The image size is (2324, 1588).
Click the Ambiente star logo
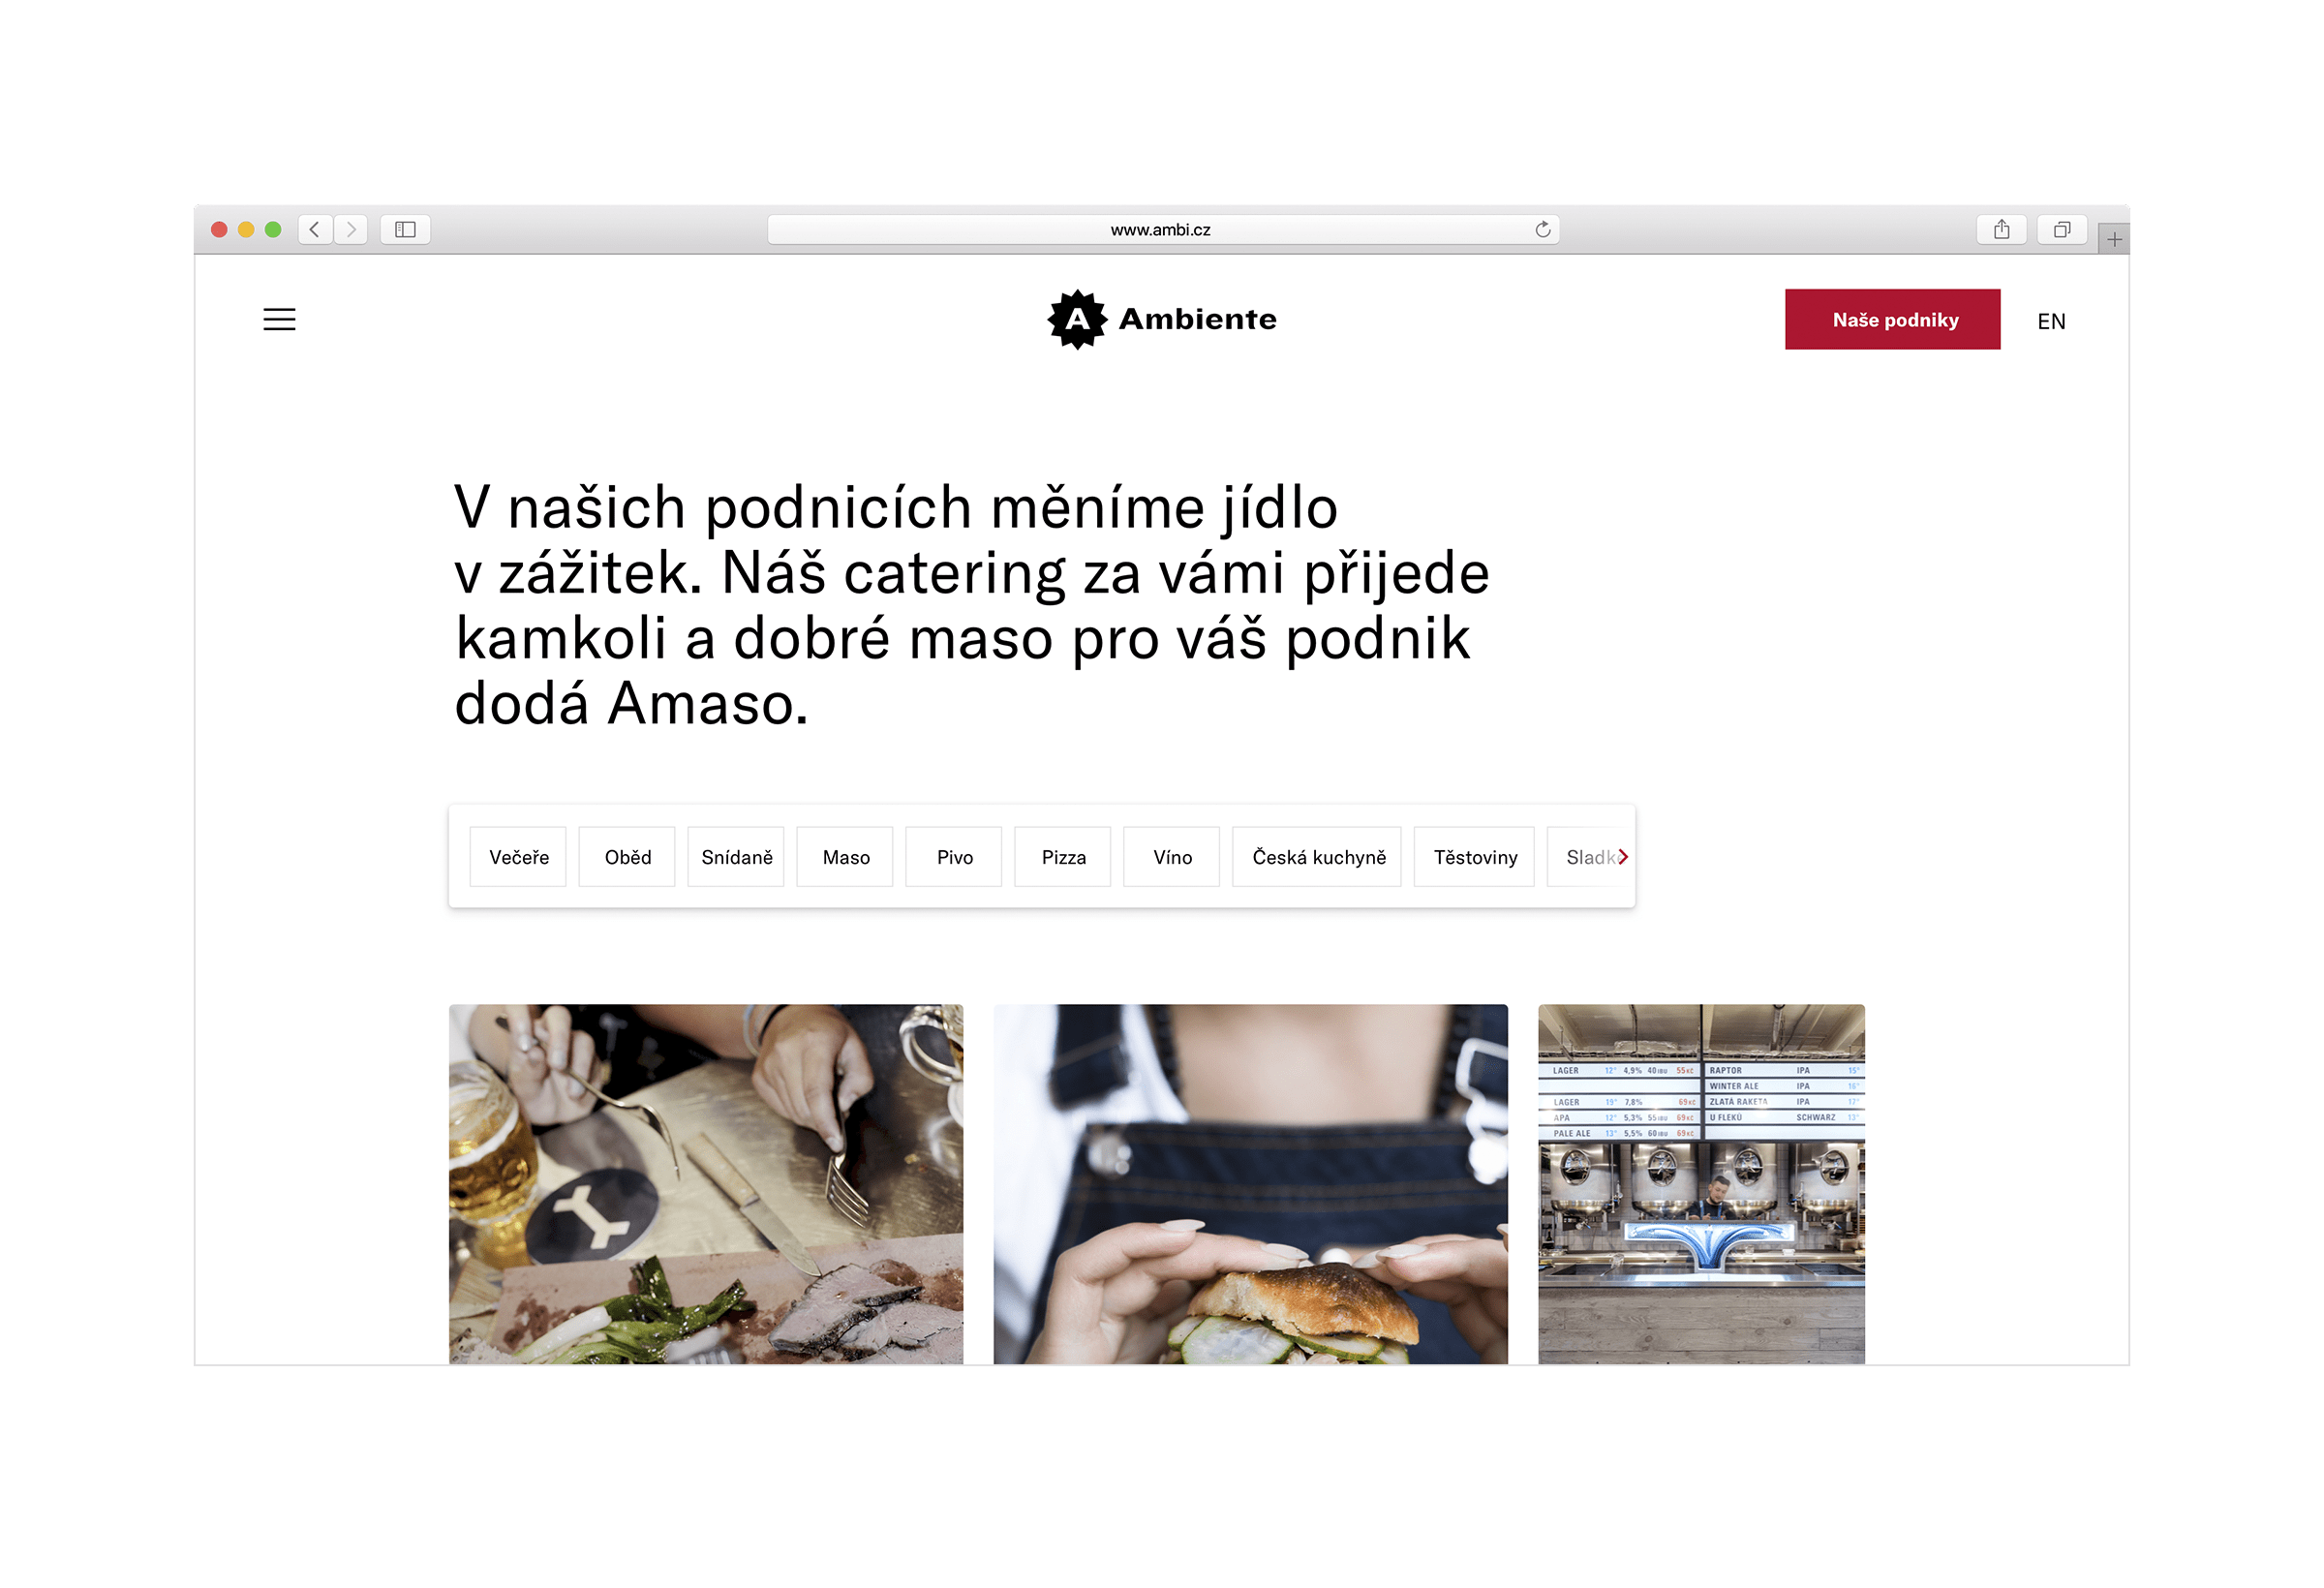click(1077, 320)
